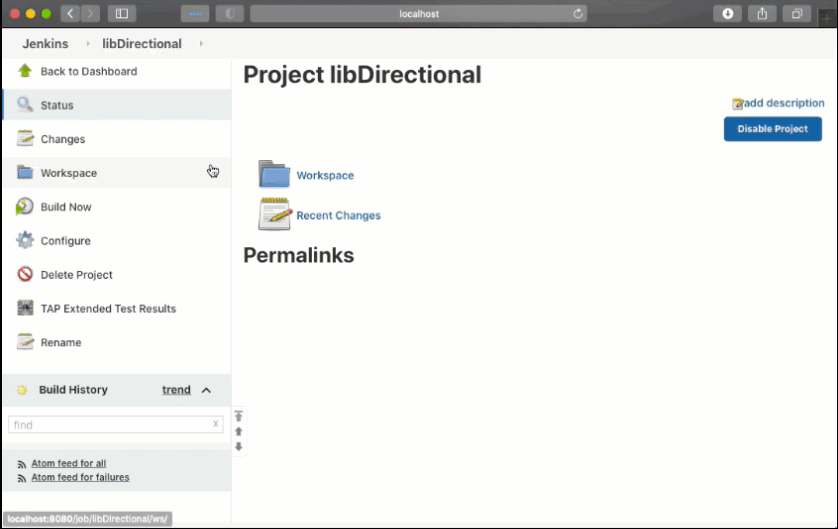Click the Status magnifier icon

point(25,105)
